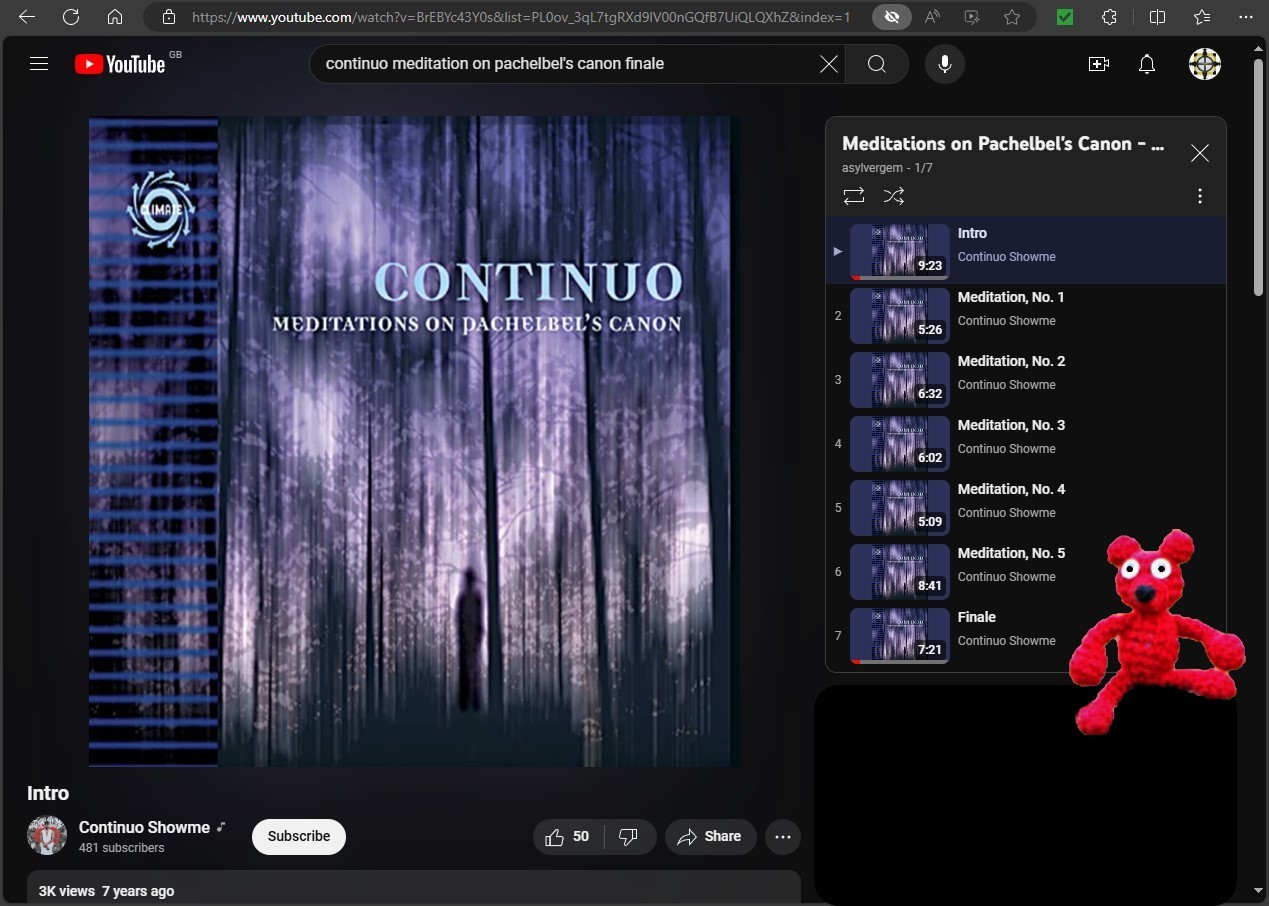The height and width of the screenshot is (906, 1269).
Task: View site info via padlock icon
Action: point(169,17)
